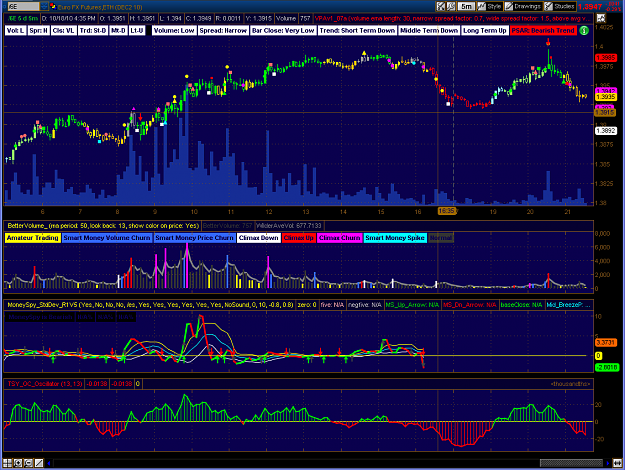Click the 'Bar Close: Very Low' label

tap(283, 30)
